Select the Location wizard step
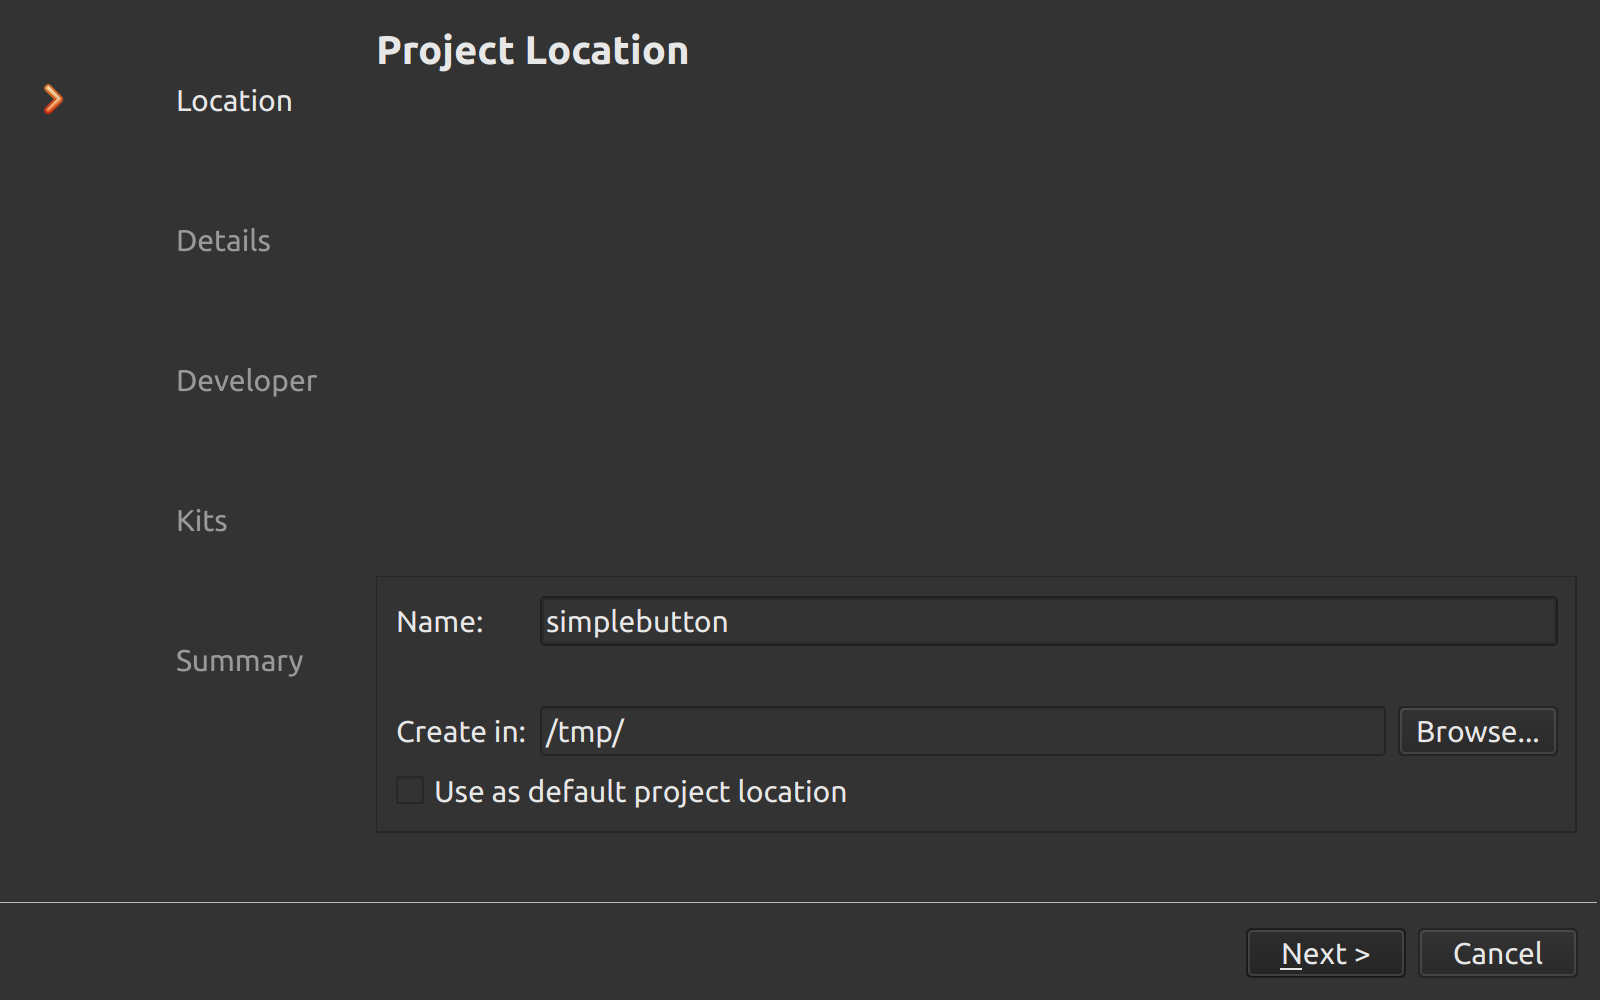 click(234, 101)
